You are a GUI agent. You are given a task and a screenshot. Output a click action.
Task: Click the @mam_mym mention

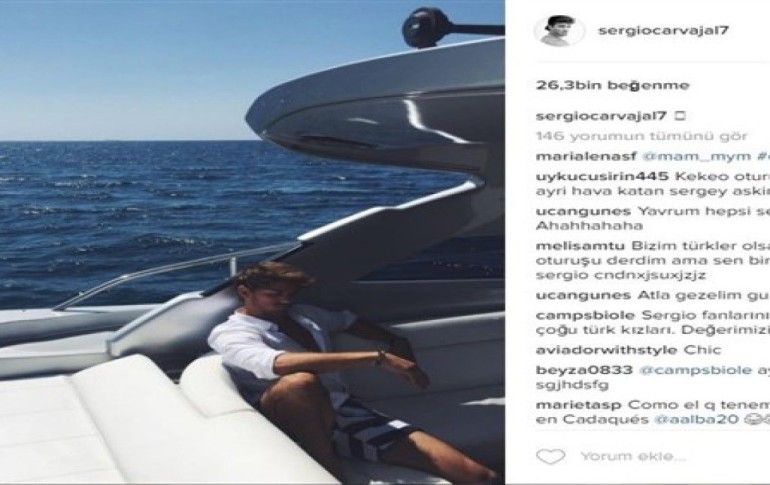click(696, 157)
